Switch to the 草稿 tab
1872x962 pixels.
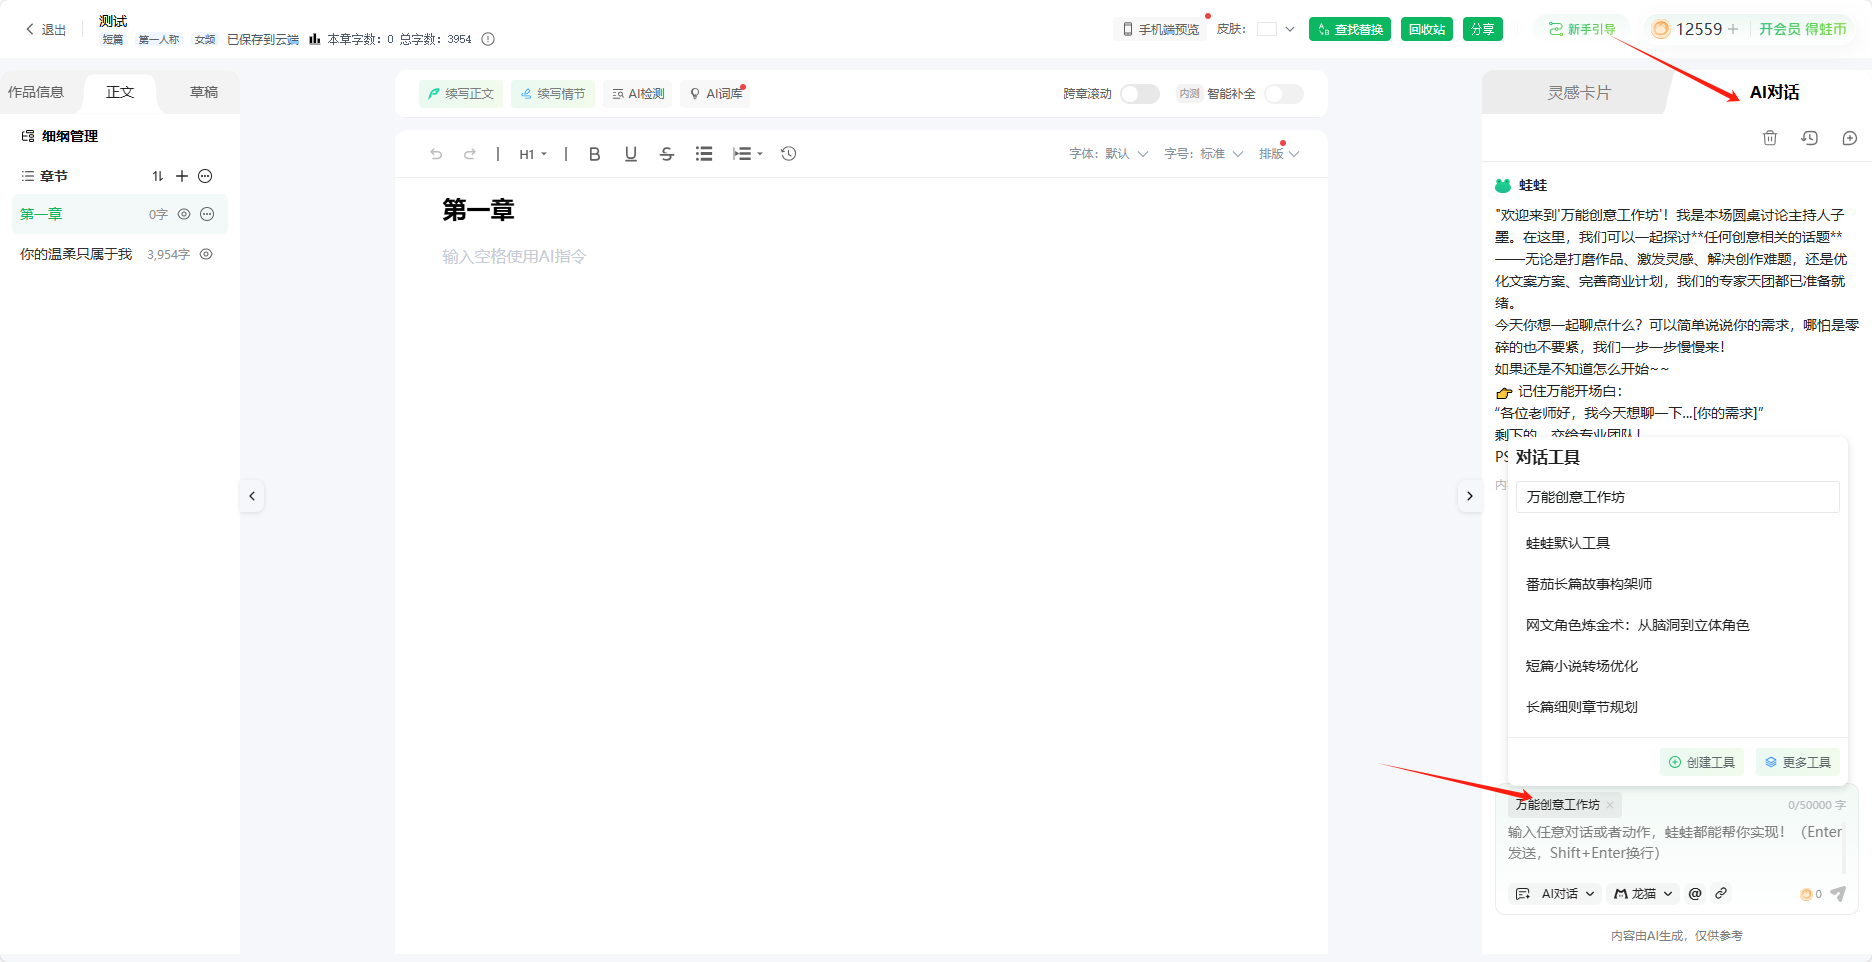pos(204,92)
